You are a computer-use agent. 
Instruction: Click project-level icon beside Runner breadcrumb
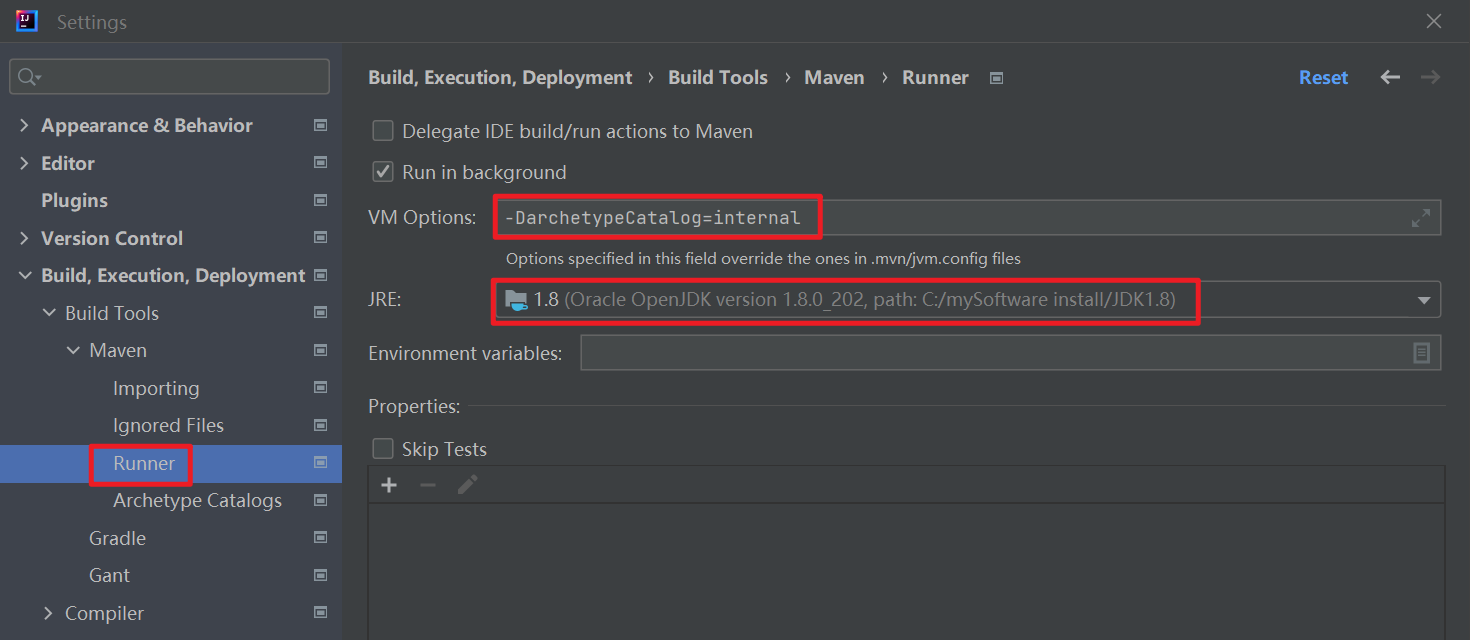tap(996, 78)
